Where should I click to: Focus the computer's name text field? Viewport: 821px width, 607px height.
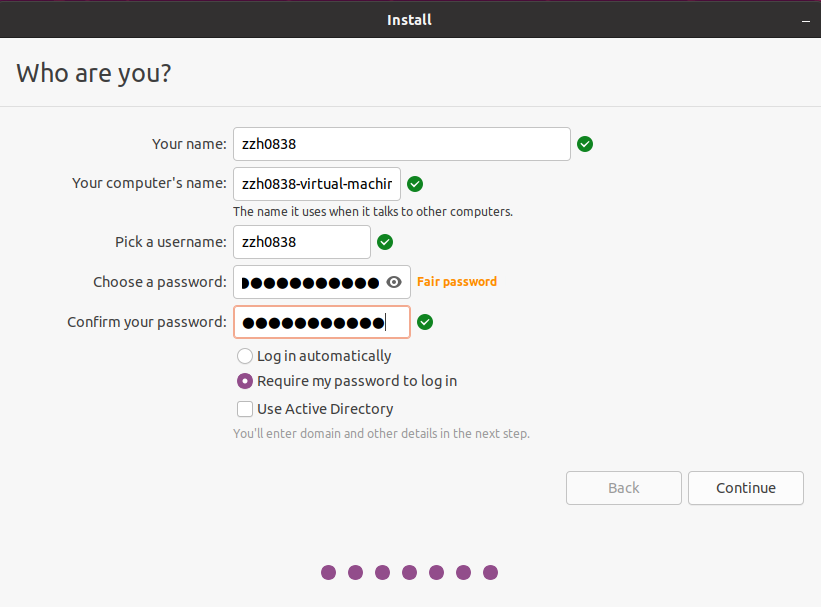[x=316, y=184]
